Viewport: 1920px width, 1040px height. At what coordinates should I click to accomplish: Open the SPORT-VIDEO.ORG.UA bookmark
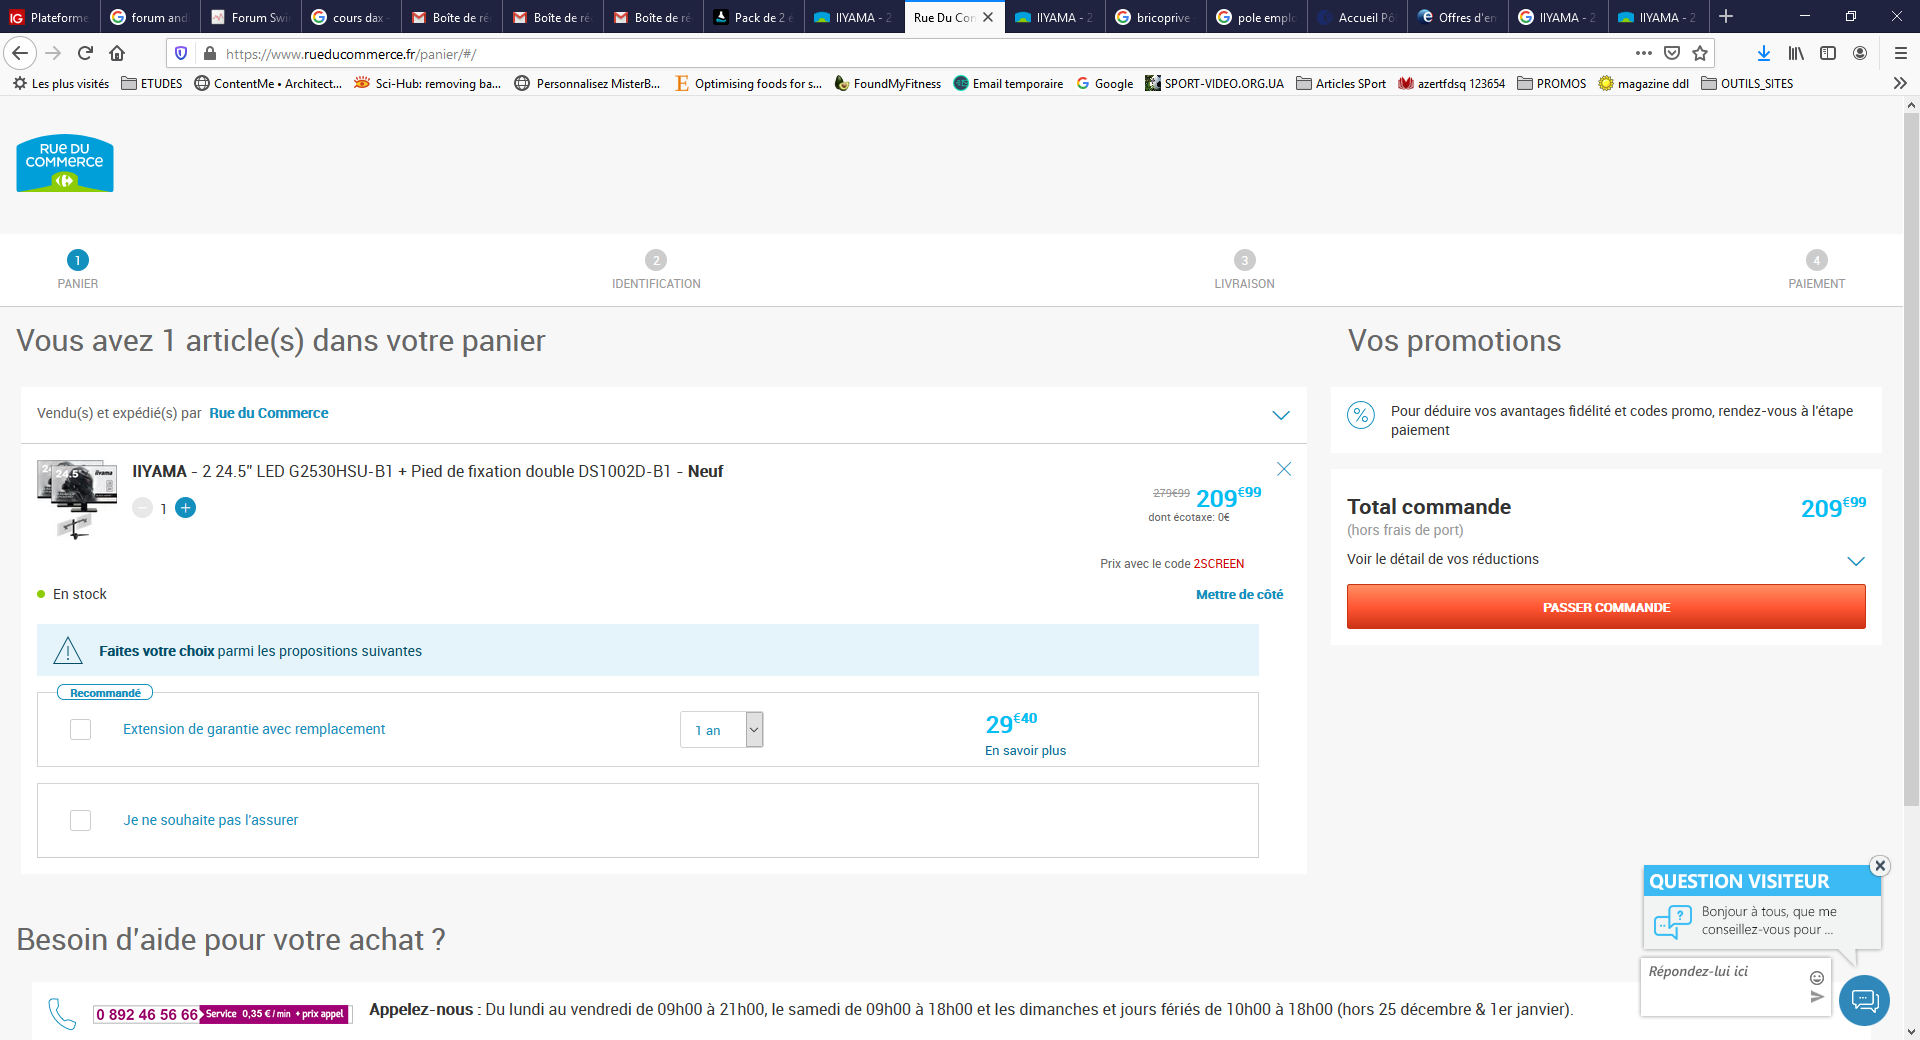click(1215, 83)
